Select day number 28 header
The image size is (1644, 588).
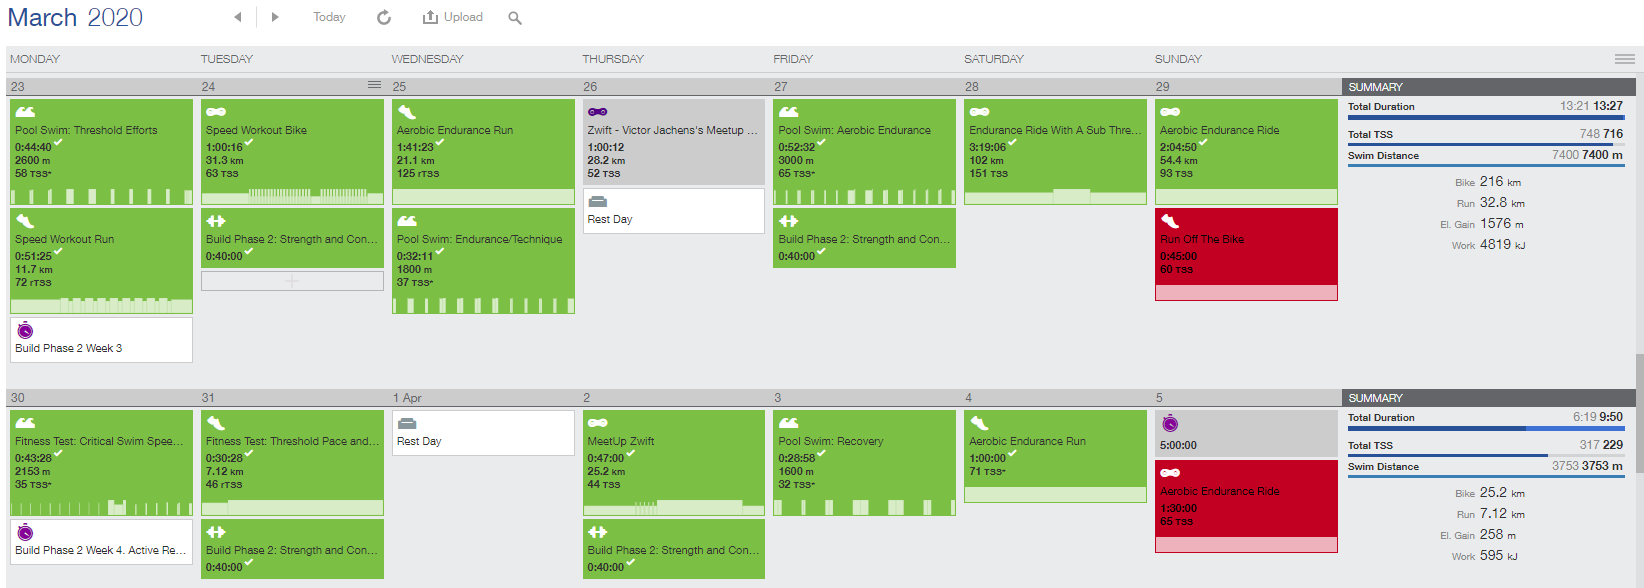(972, 87)
